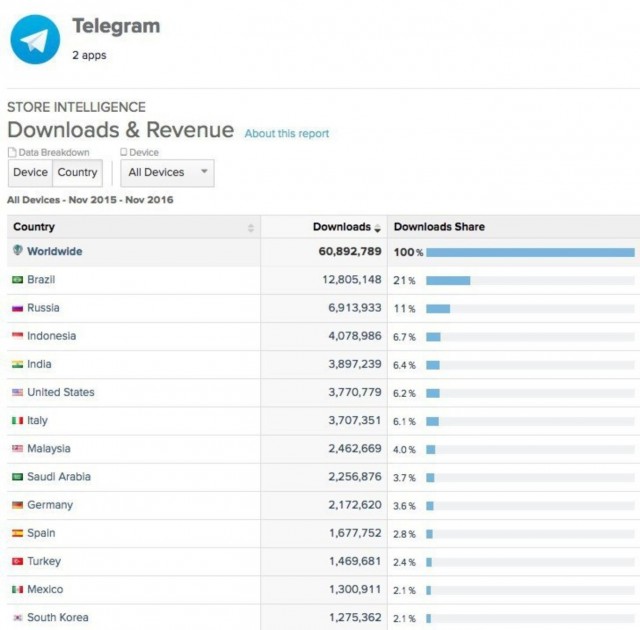This screenshot has width=640, height=630.
Task: Select the Brazil country name
Action: pos(41,280)
